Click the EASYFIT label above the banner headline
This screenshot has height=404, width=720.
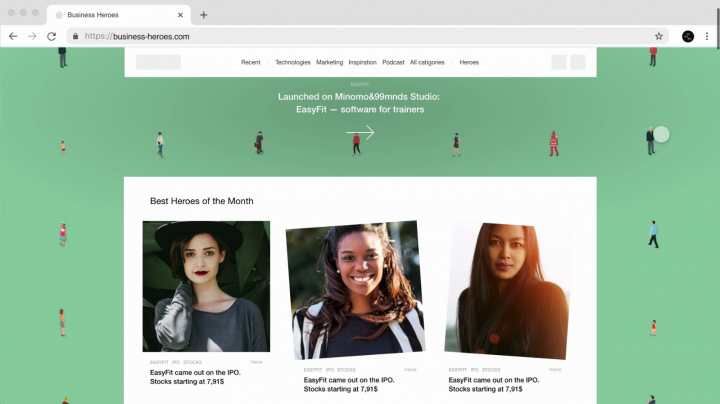point(360,84)
